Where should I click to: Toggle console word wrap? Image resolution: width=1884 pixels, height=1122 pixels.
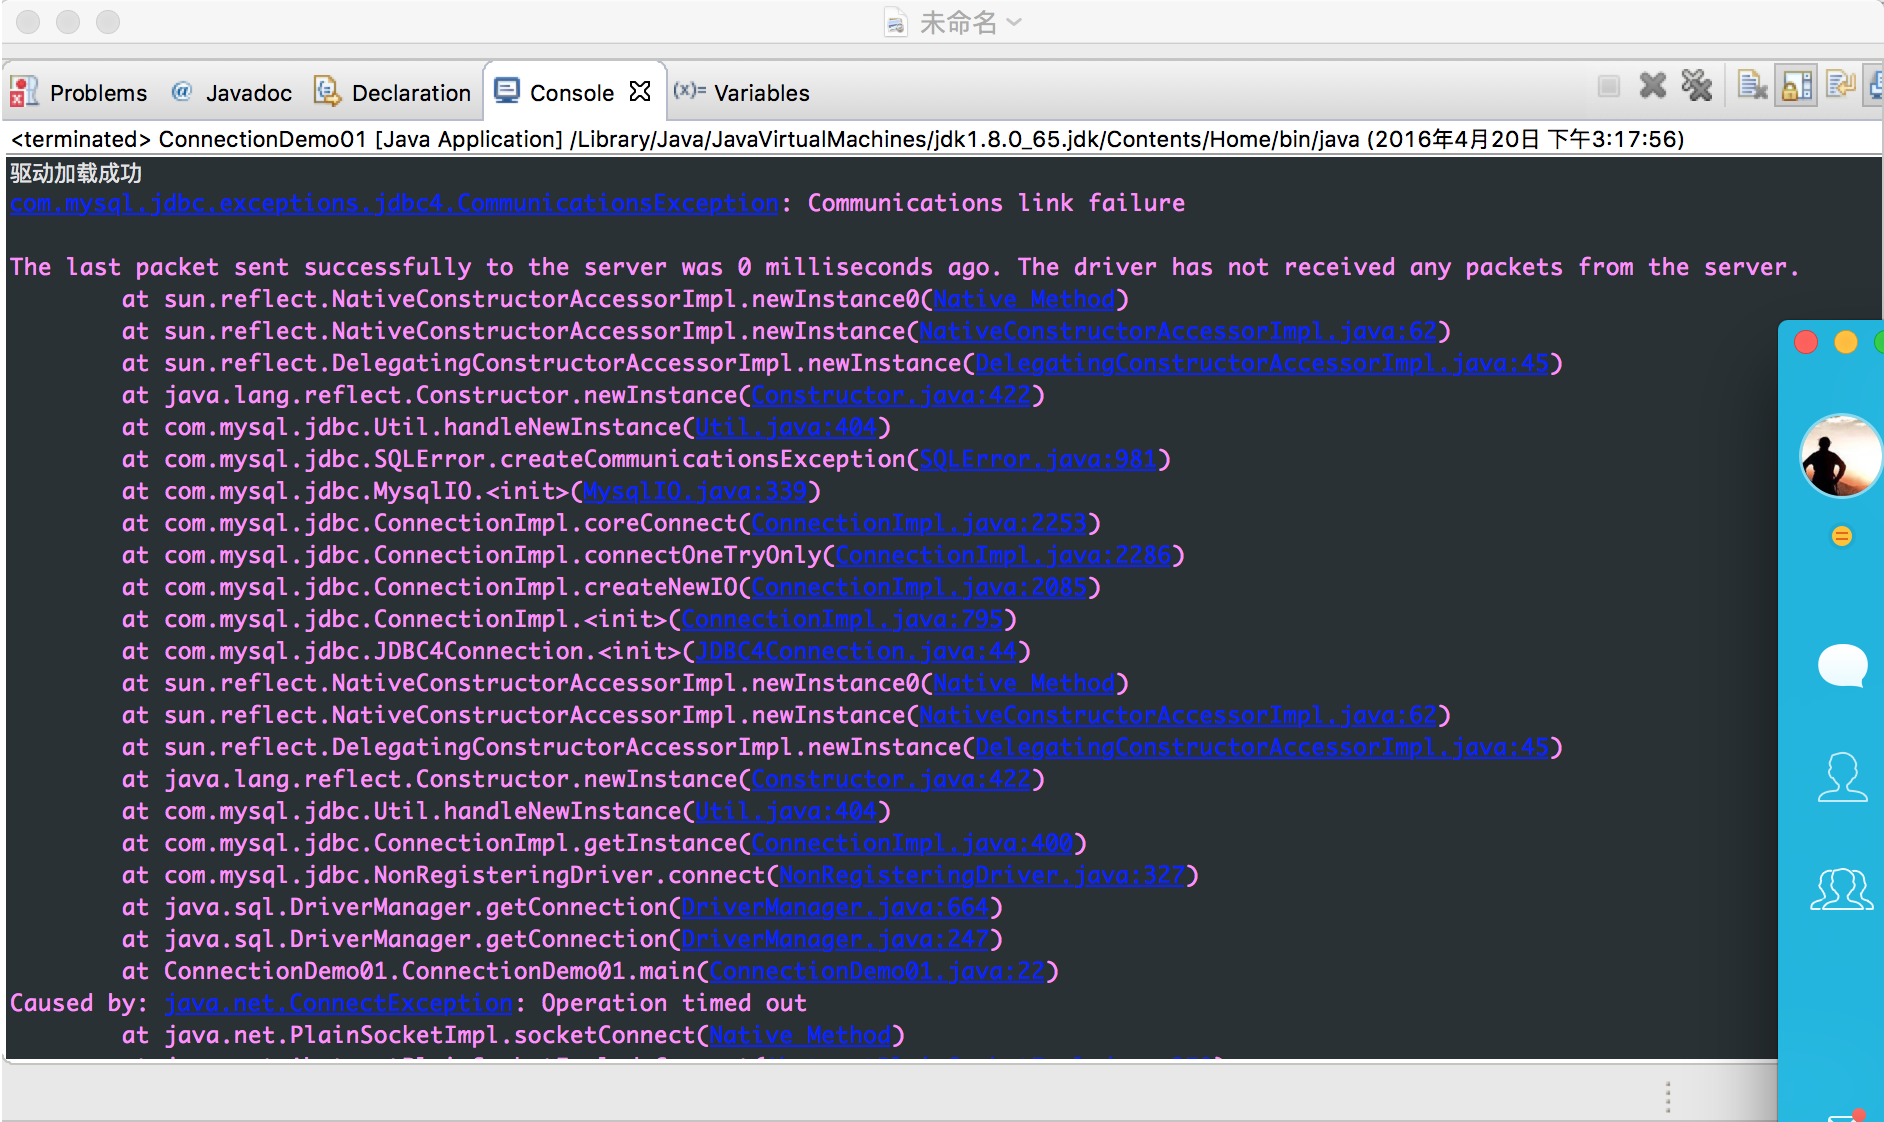click(x=1840, y=86)
